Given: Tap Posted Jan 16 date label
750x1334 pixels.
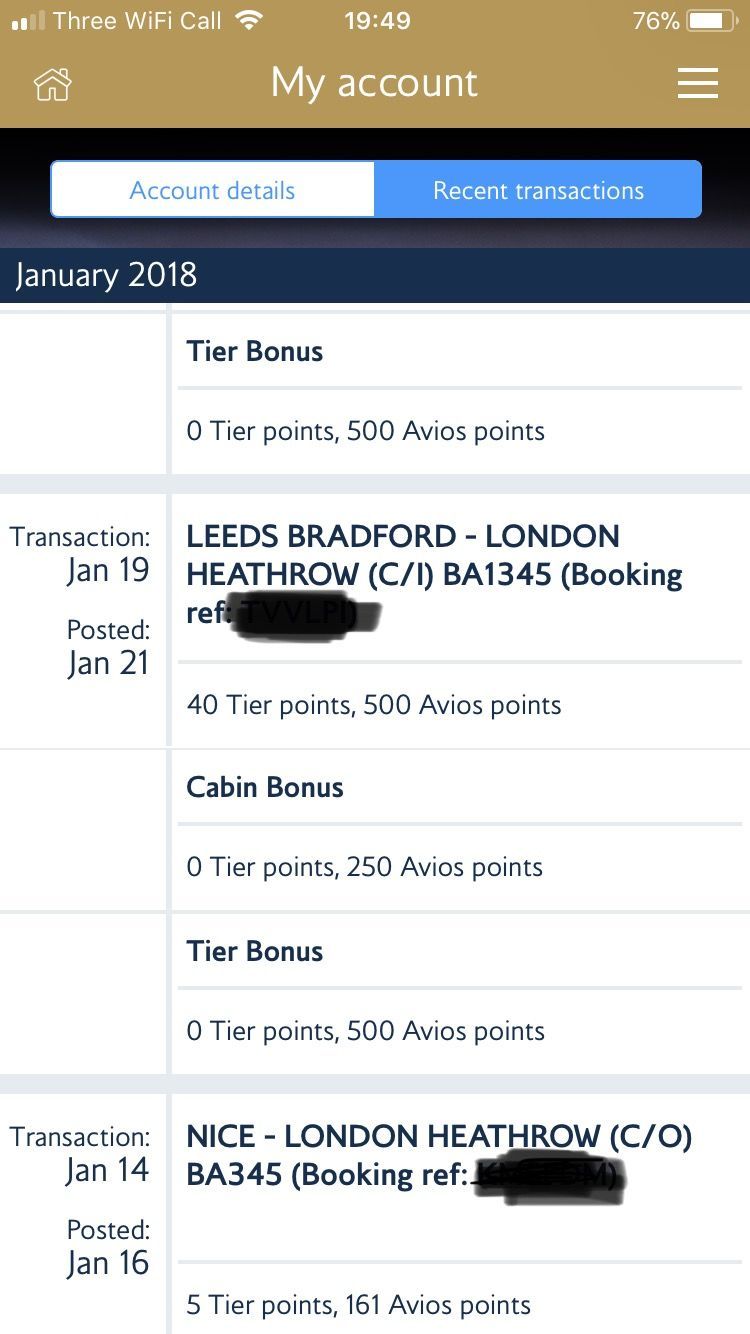Looking at the screenshot, I should click(108, 1247).
